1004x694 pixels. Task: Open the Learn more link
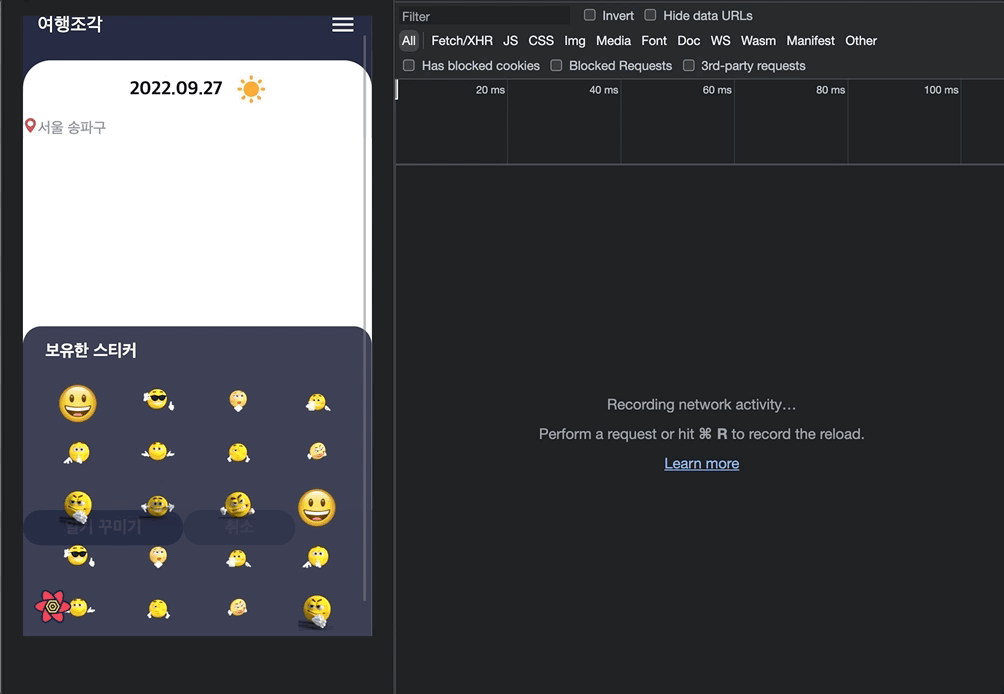click(701, 464)
